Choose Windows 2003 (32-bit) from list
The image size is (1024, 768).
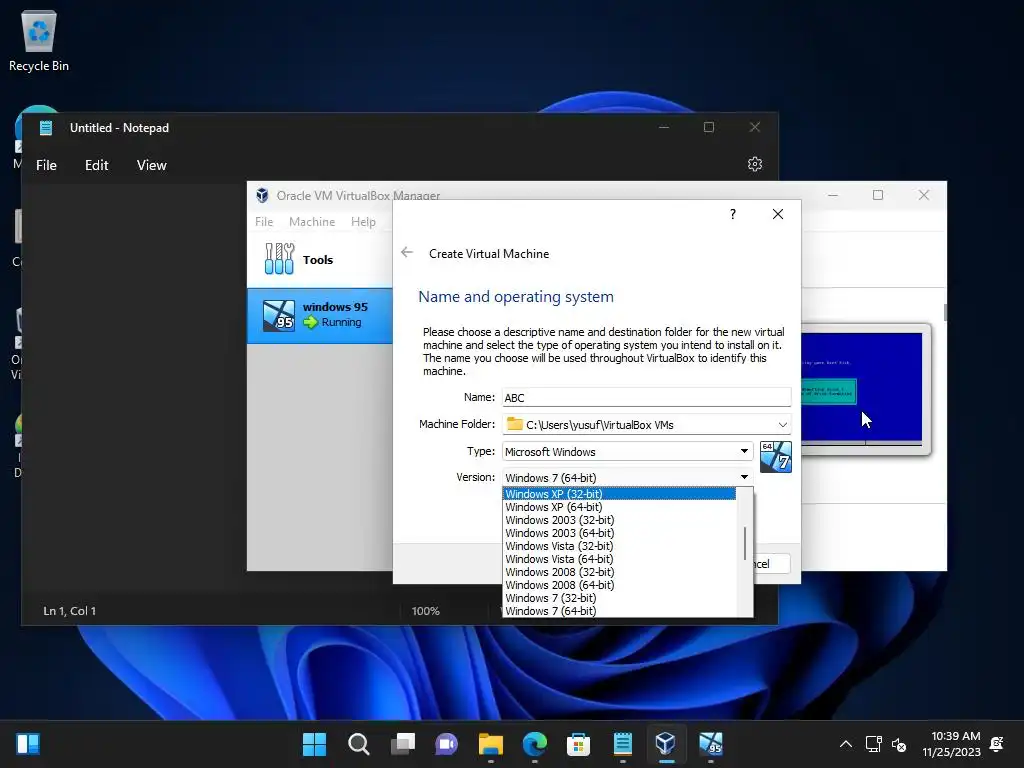pos(619,520)
